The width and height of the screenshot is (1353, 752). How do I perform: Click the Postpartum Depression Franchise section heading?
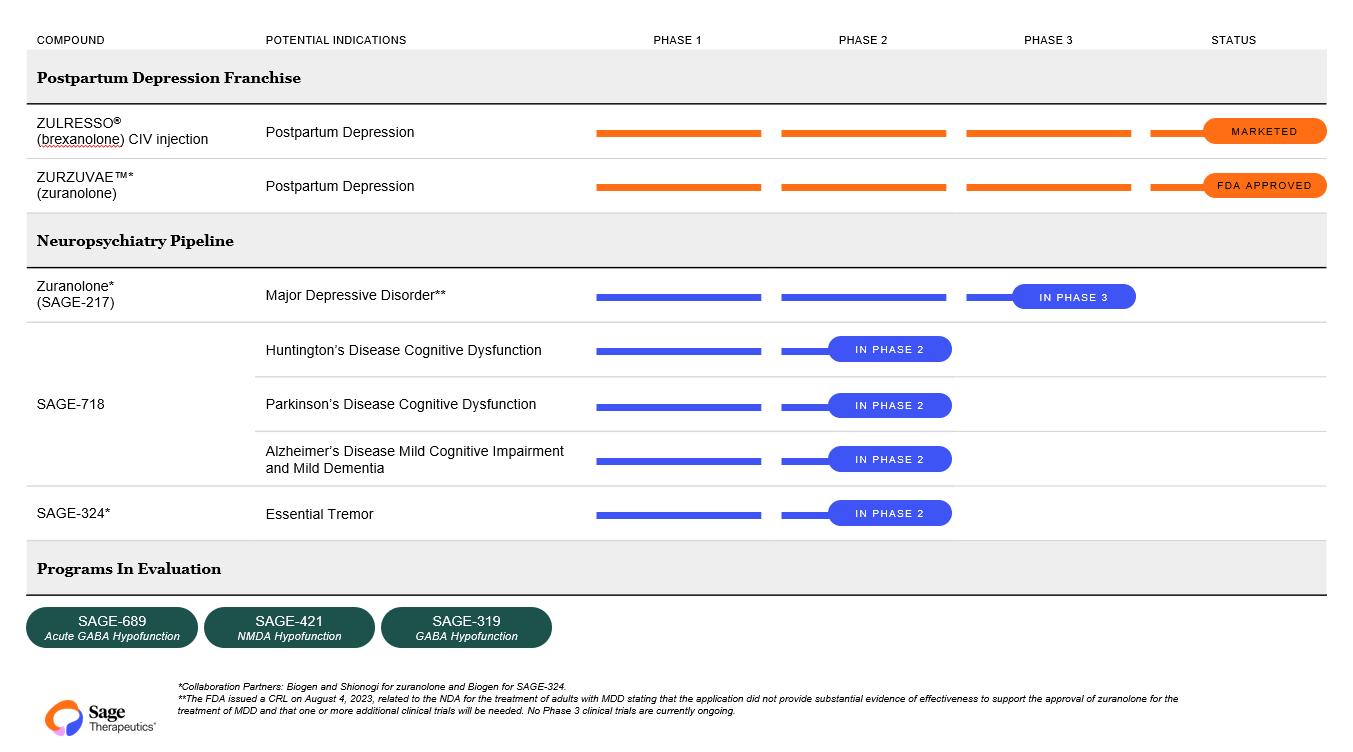pyautogui.click(x=168, y=78)
